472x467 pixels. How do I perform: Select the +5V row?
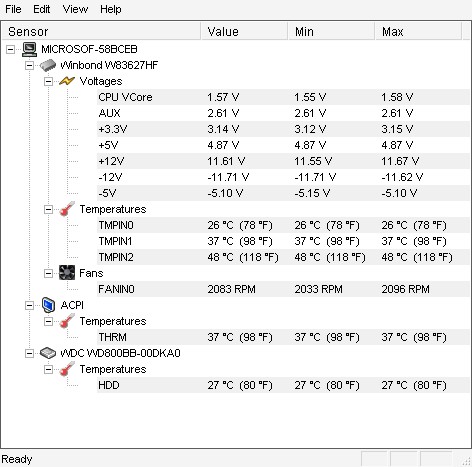click(283, 145)
